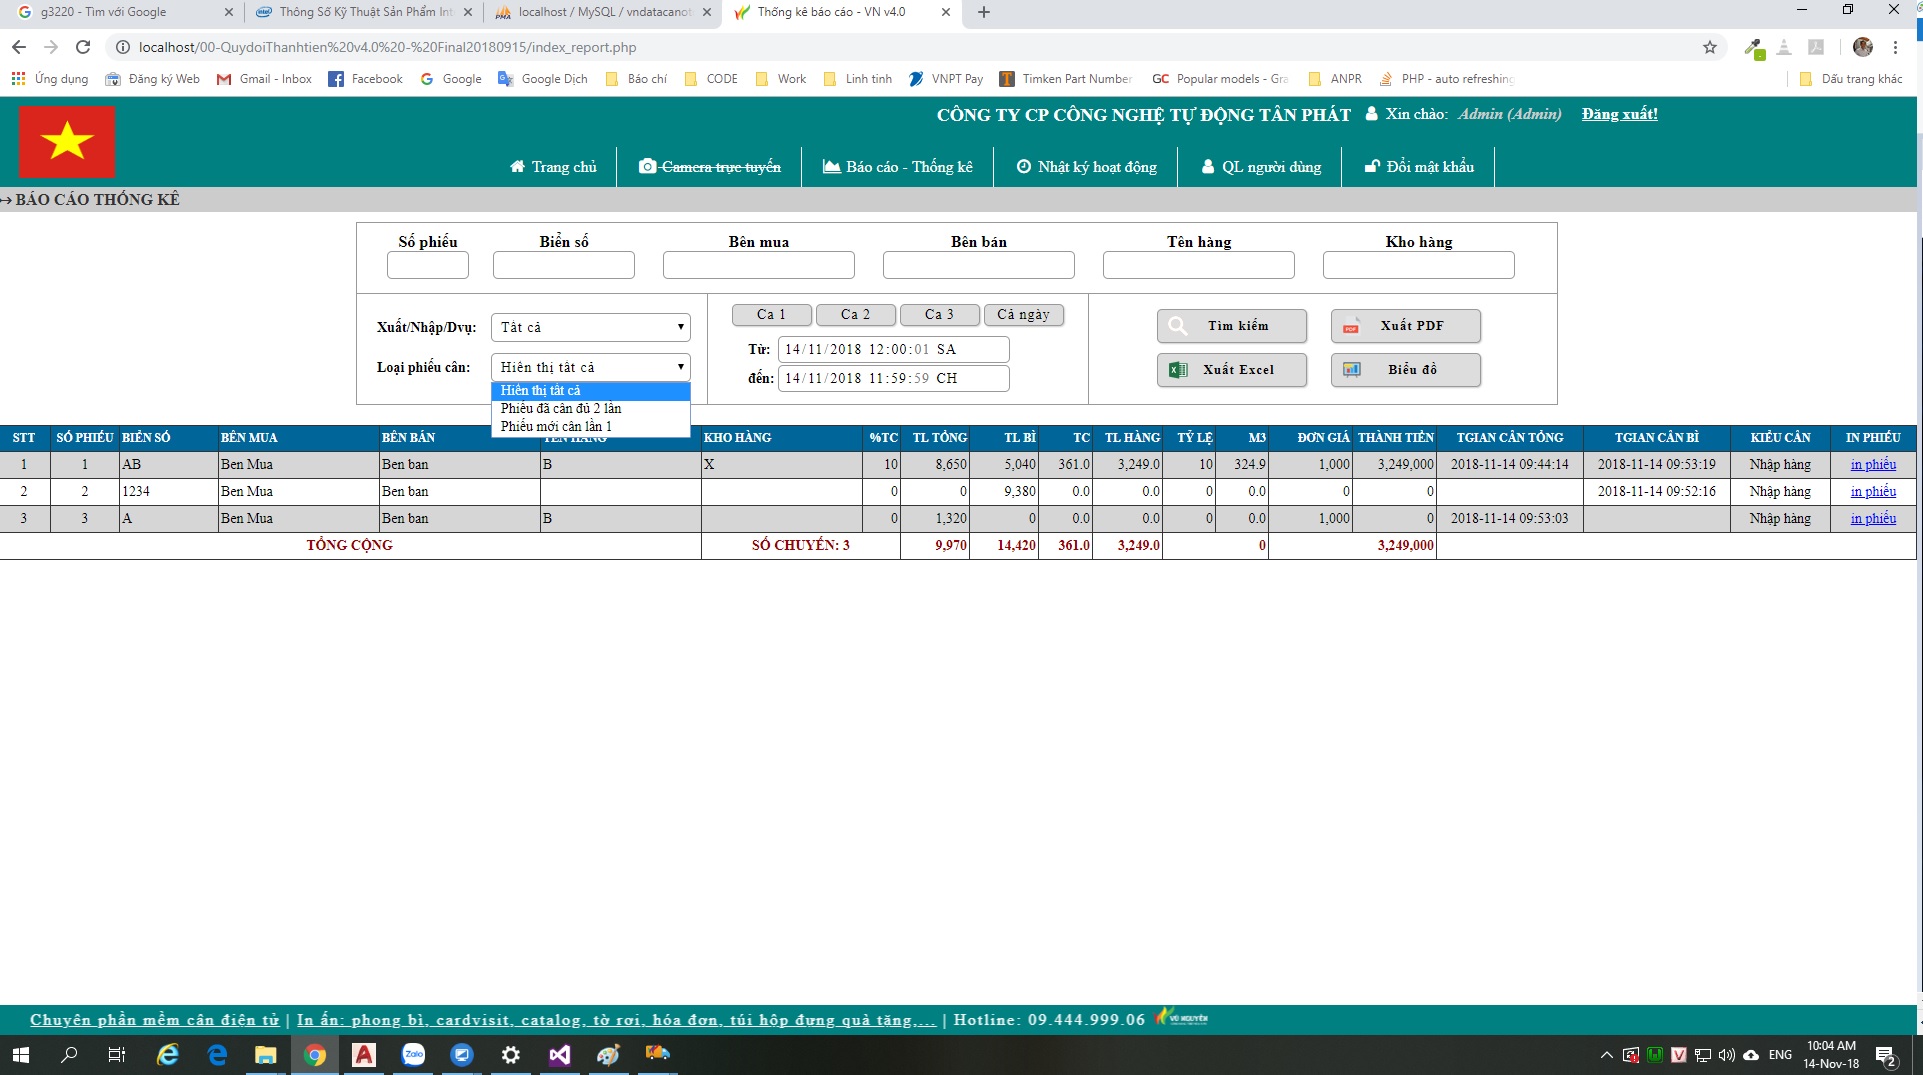Open Báo cáo - Thống kê menu
Image resolution: width=1923 pixels, height=1075 pixels.
pyautogui.click(x=897, y=167)
